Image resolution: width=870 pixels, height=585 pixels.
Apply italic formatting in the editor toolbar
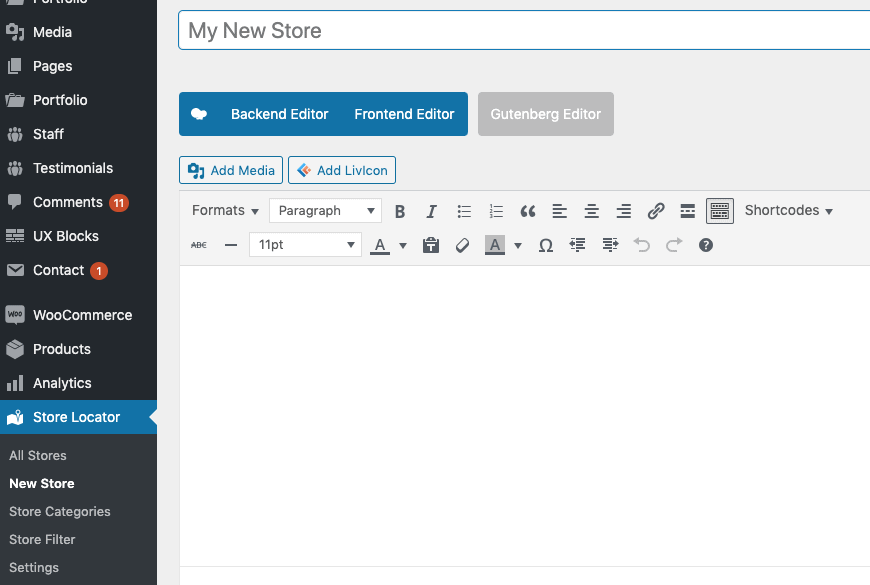pos(431,211)
